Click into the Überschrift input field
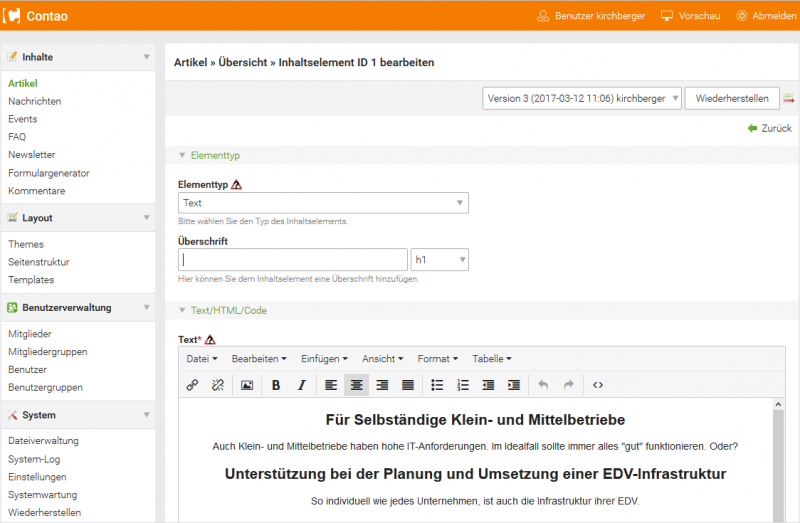The image size is (800, 523). coord(292,260)
